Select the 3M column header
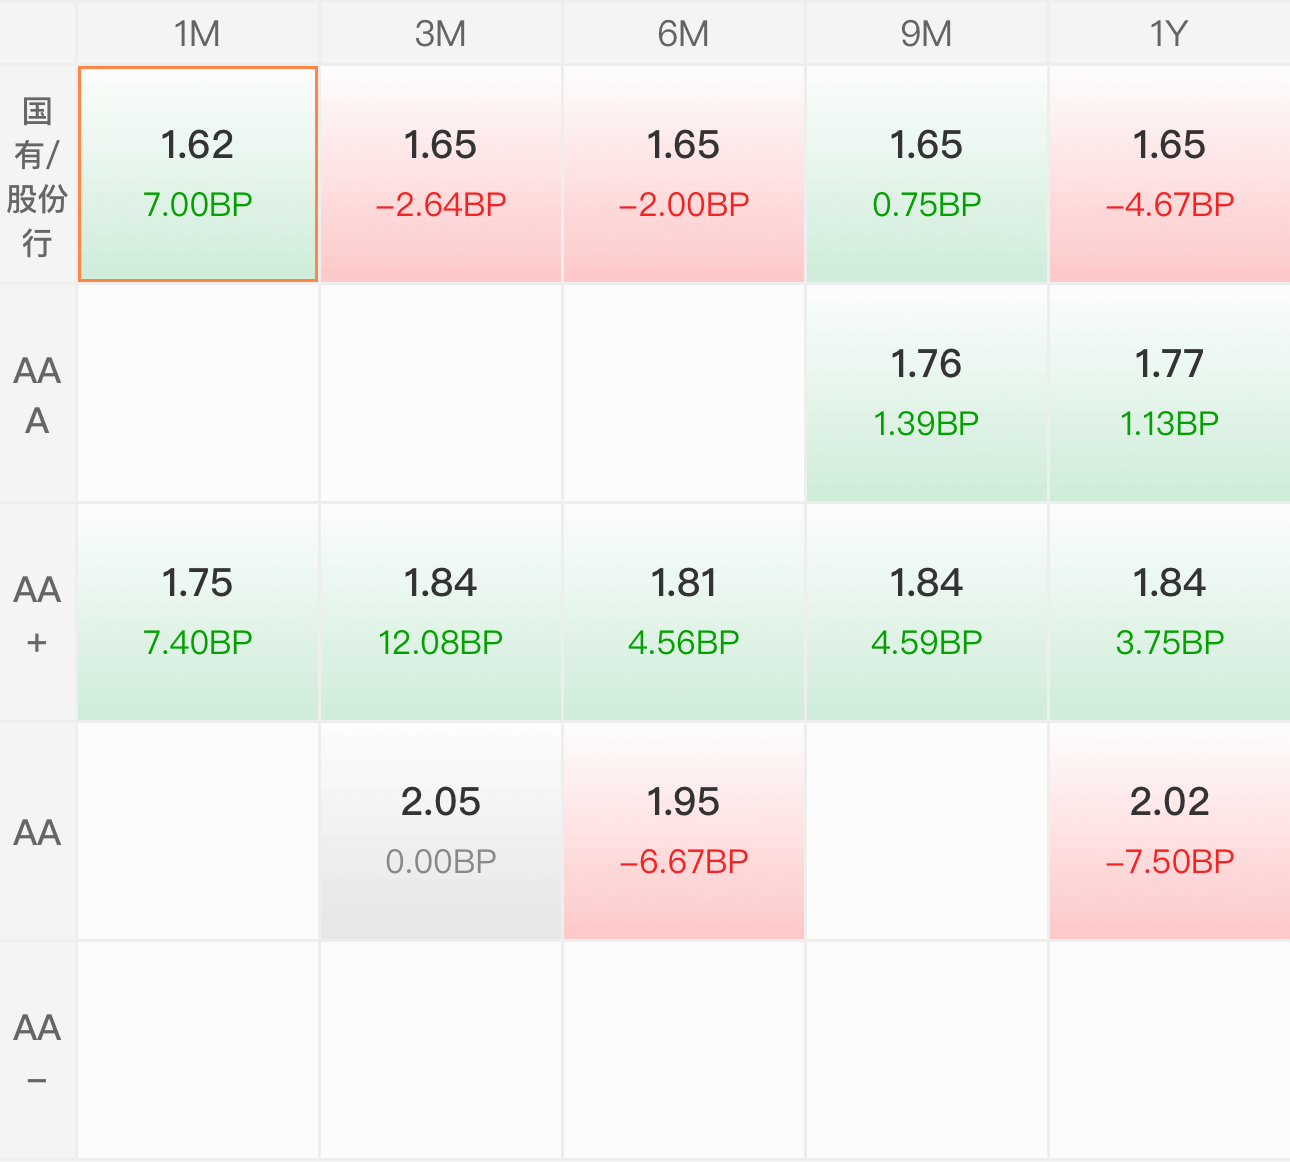 tap(441, 33)
